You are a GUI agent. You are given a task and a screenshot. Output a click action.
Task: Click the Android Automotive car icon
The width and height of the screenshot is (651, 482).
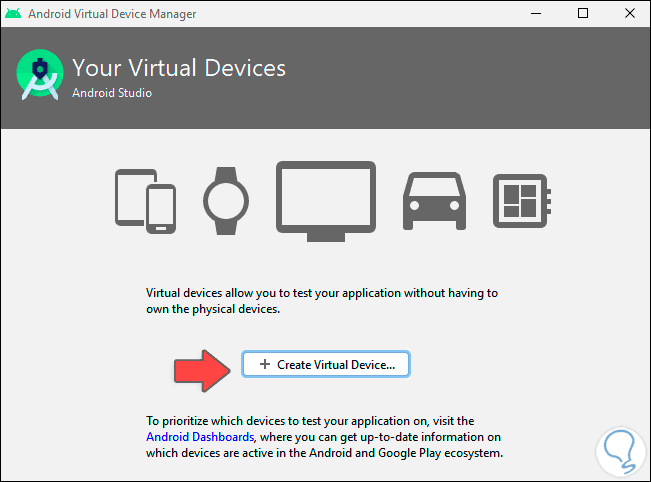pos(434,201)
